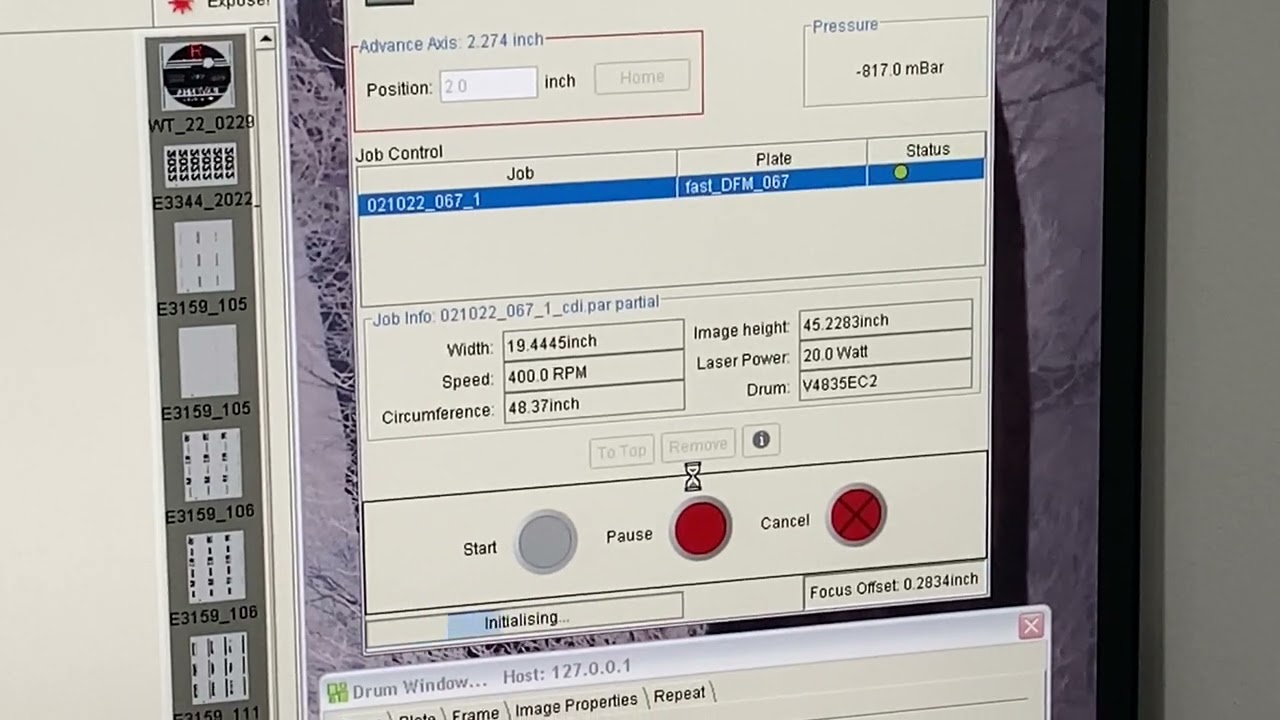Click the gray Start circle button

pos(546,541)
